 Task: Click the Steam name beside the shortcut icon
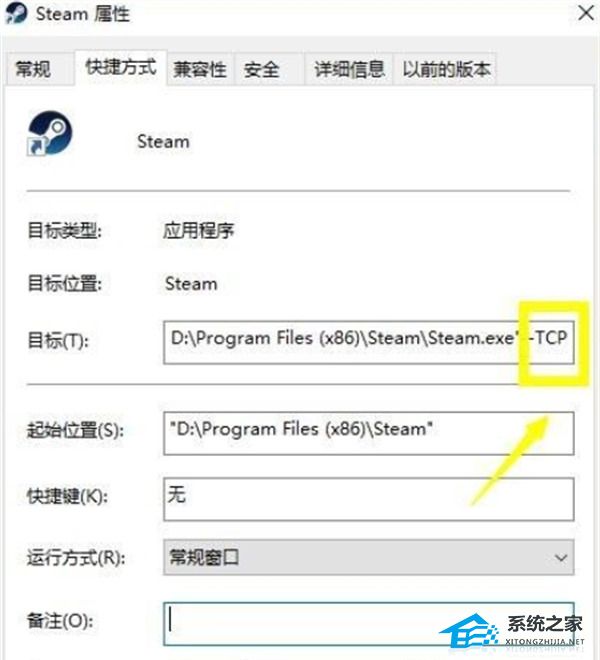163,141
